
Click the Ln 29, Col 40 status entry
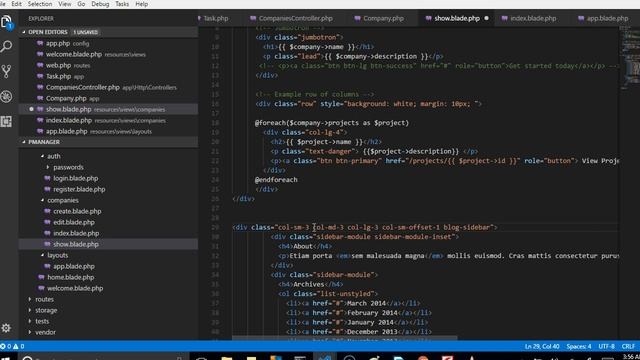(542, 347)
